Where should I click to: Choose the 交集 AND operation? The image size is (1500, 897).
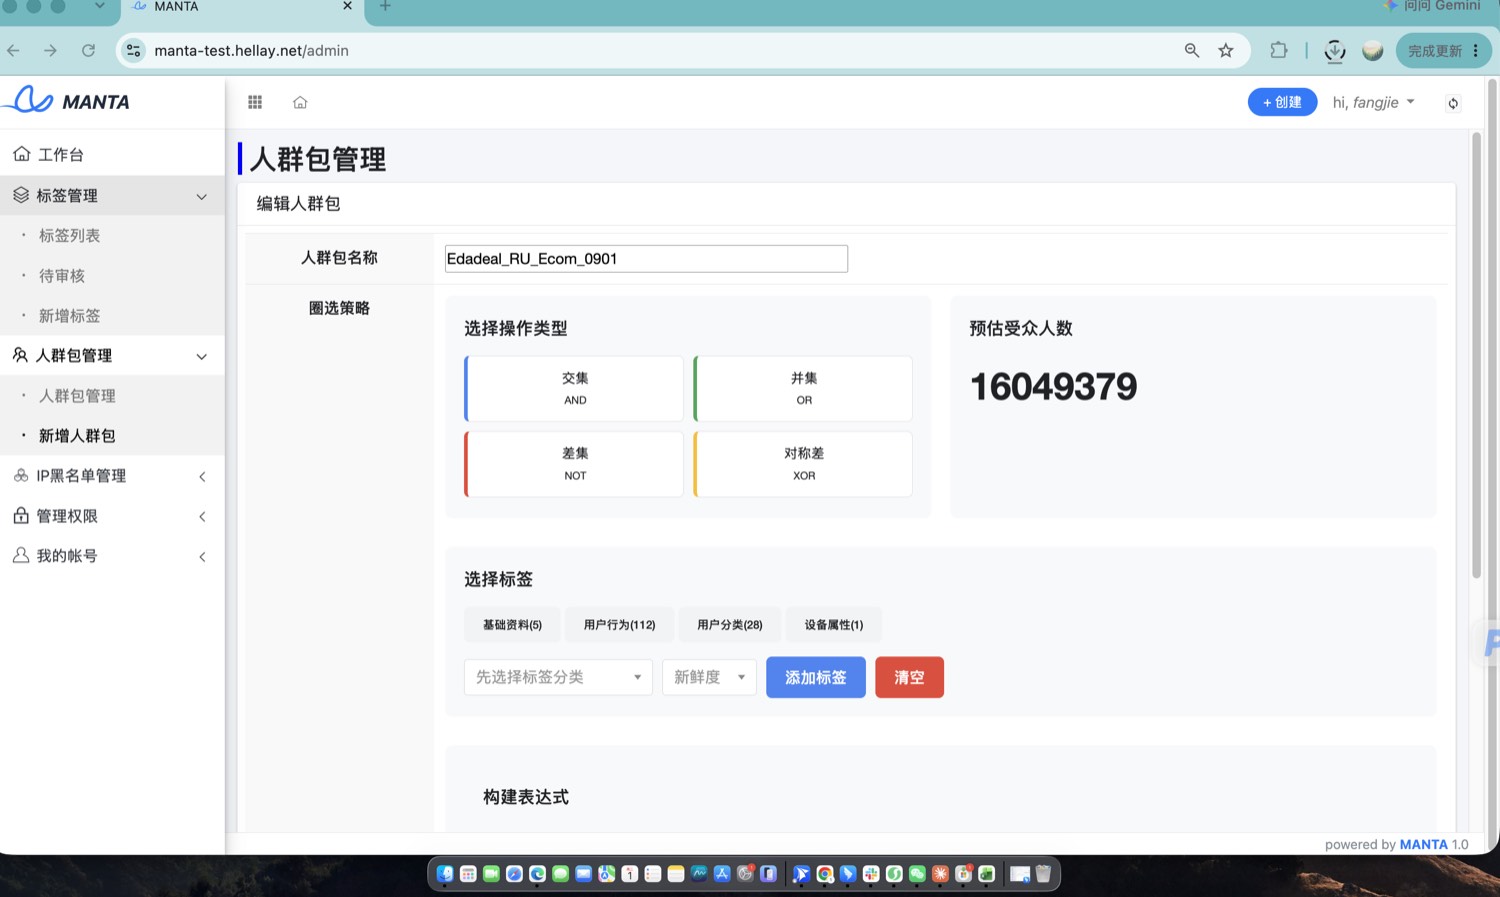(x=574, y=388)
